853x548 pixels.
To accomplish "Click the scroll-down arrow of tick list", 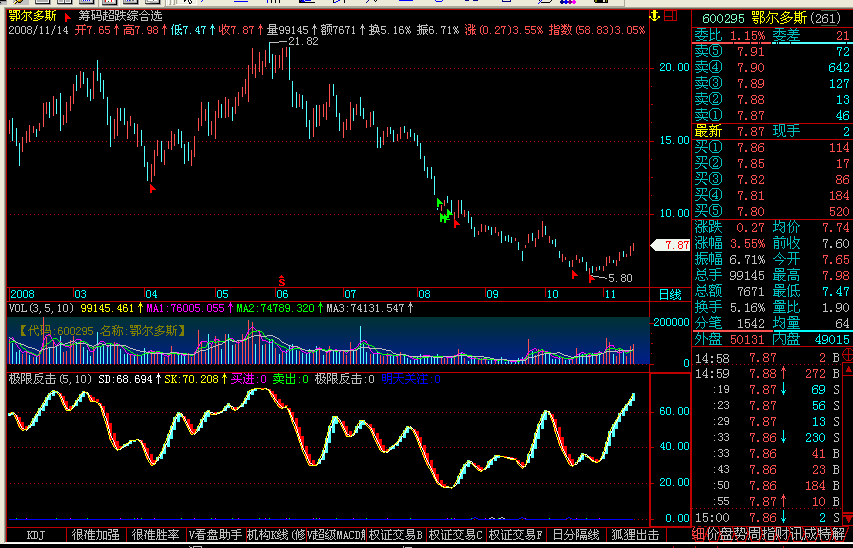I will click(848, 520).
